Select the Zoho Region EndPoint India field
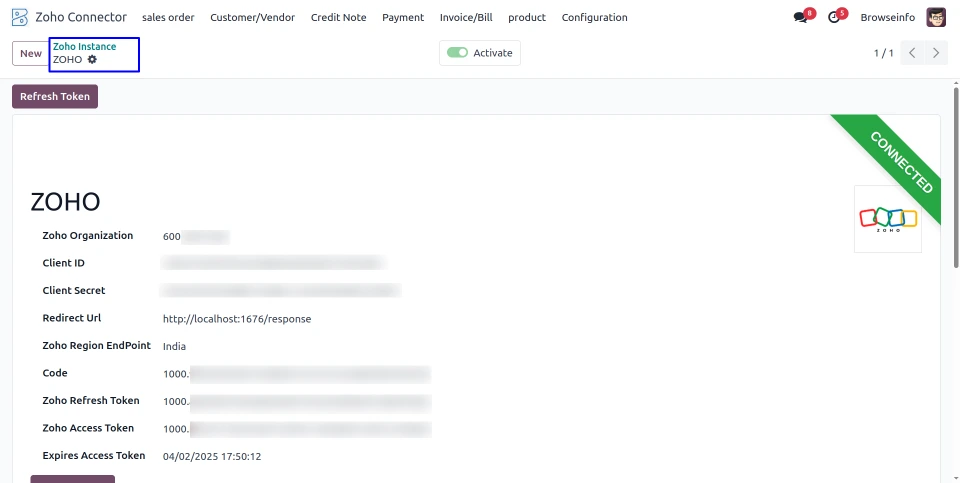The height and width of the screenshot is (483, 960). pos(175,346)
